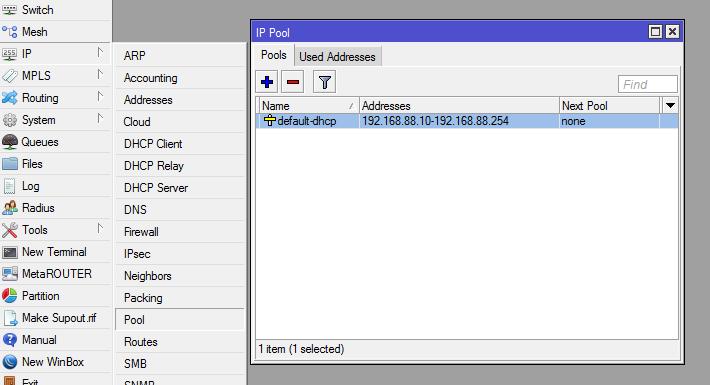Screen dimensions: 710x385
Task: Open the column selector dropdown arrow
Action: [x=670, y=106]
